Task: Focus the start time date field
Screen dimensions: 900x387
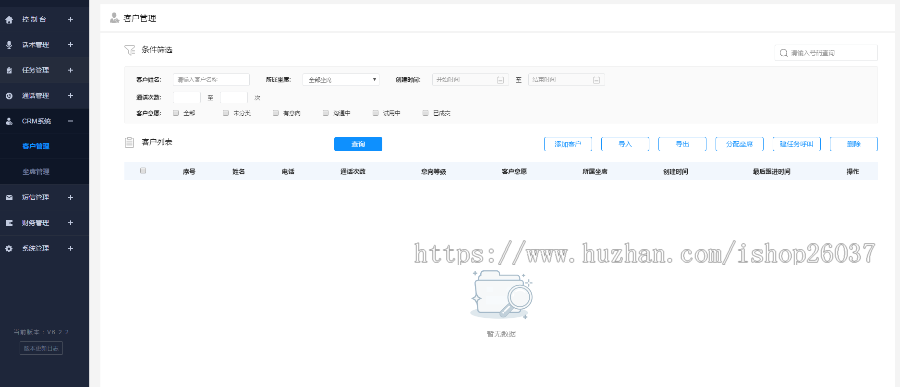Action: click(470, 80)
